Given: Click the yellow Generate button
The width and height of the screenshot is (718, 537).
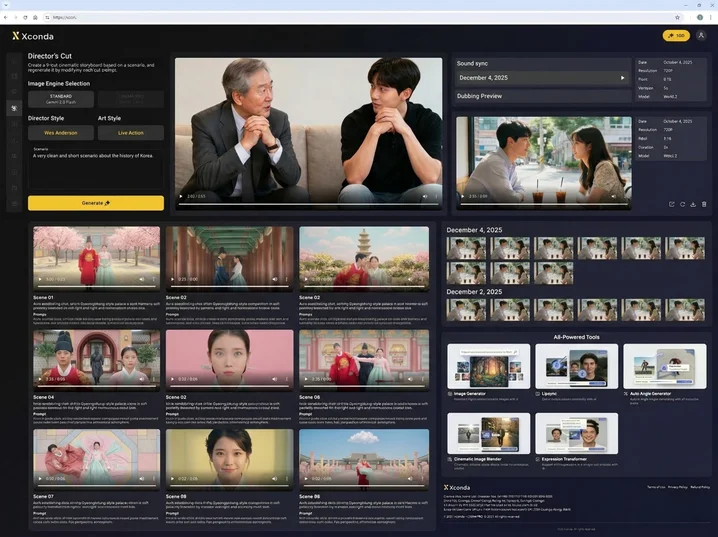Looking at the screenshot, I should 96,203.
